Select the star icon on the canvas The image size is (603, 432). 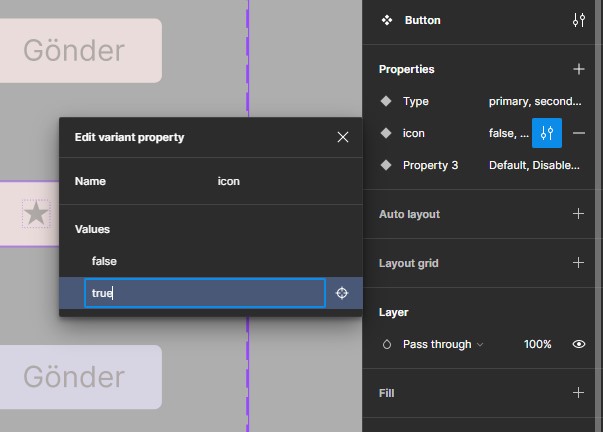[x=36, y=213]
